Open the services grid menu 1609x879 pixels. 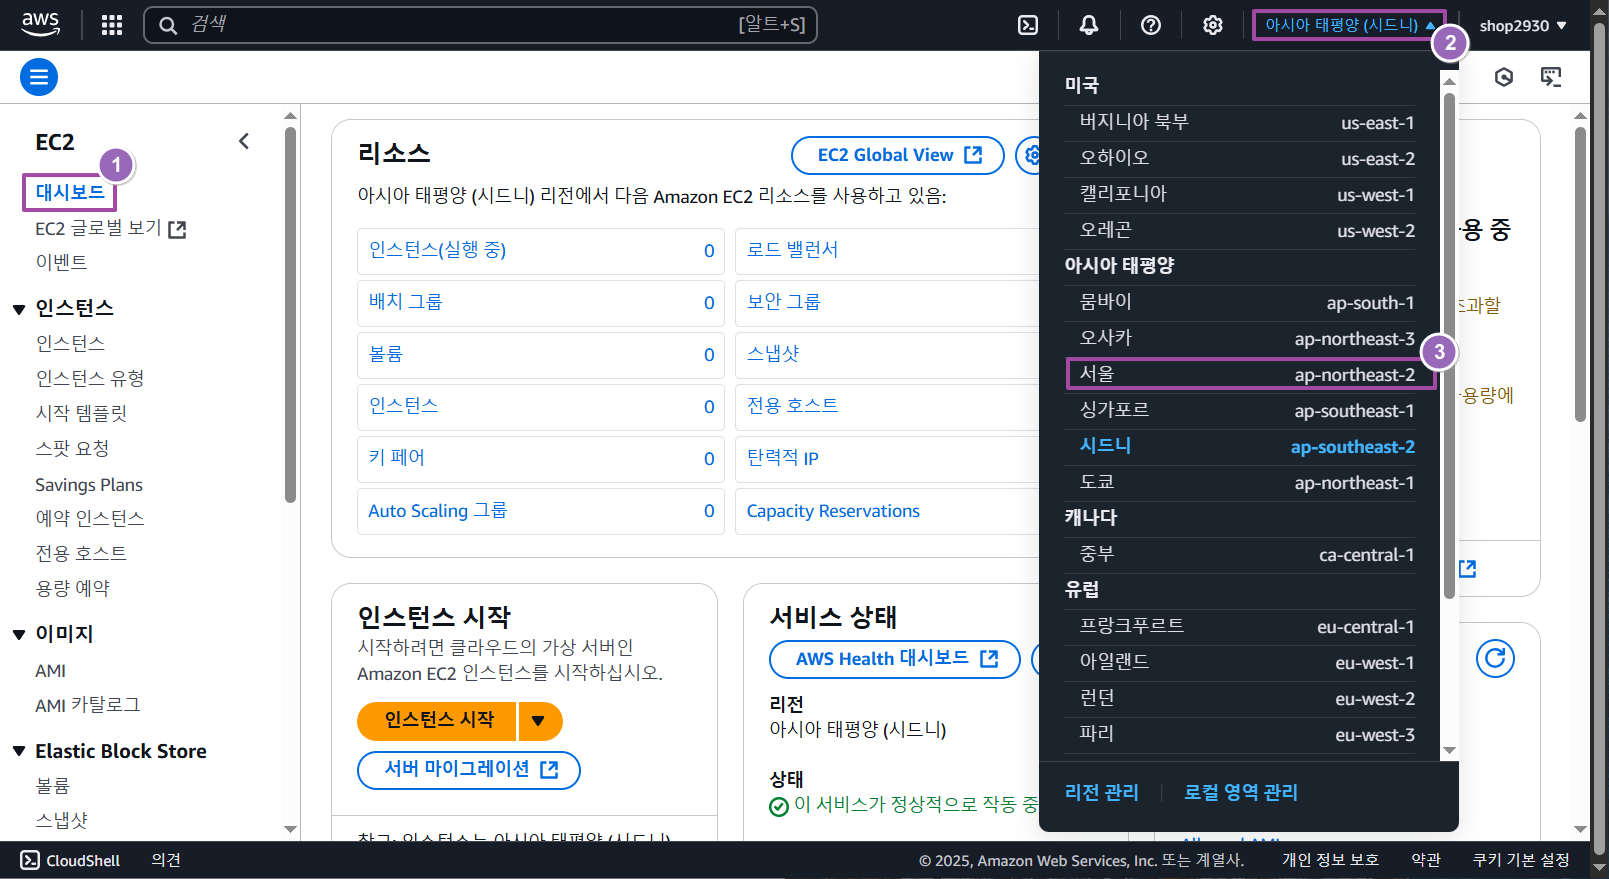[112, 25]
